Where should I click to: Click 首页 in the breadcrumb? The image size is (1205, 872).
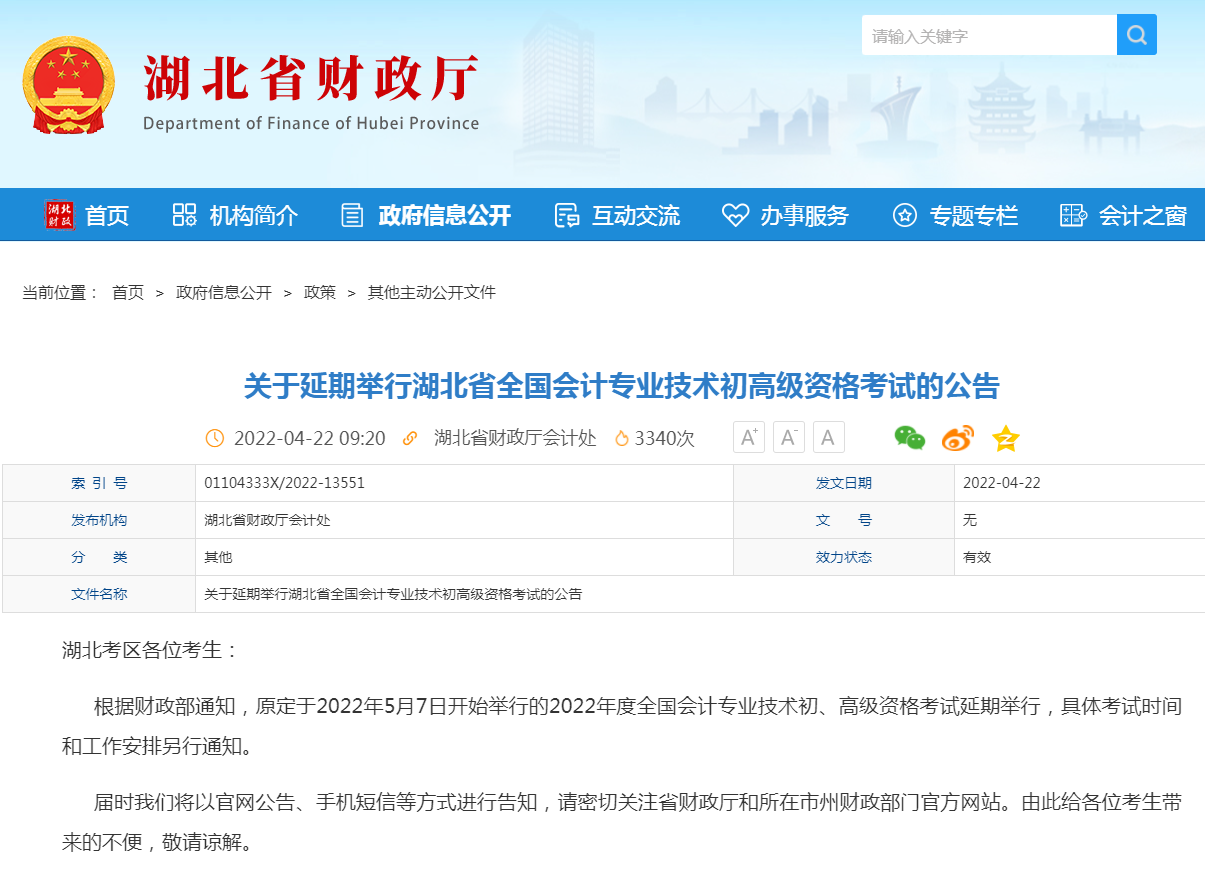(x=128, y=293)
